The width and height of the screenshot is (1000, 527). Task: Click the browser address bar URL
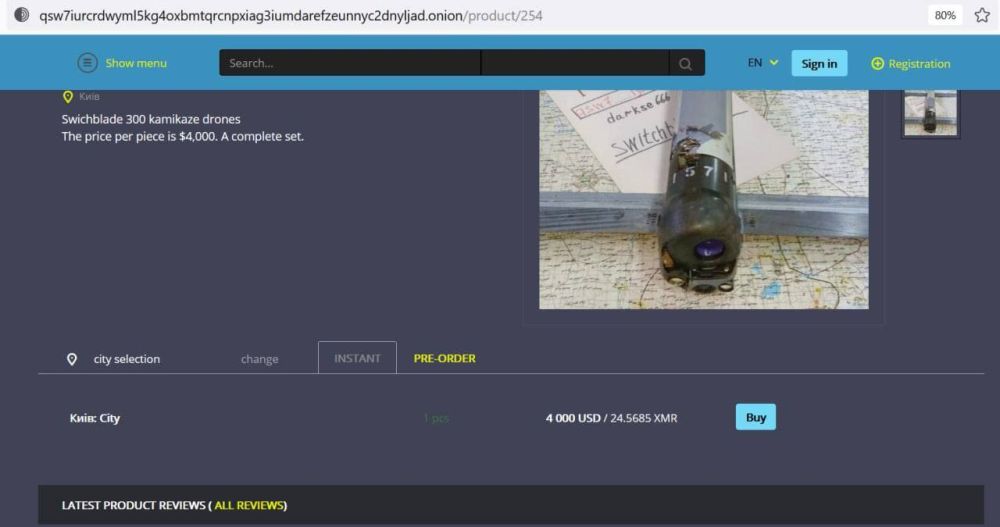(291, 15)
